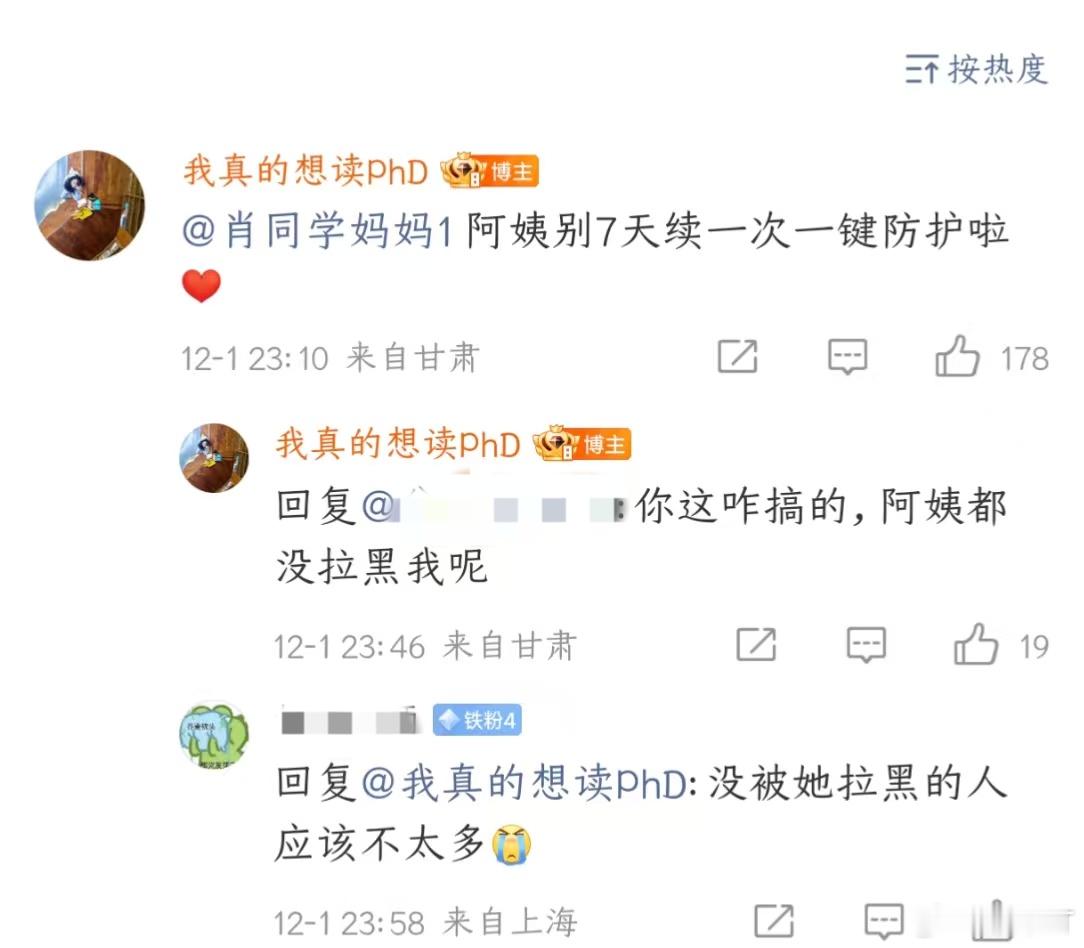
Task: Open @肖同学妈妈1 mention link
Action: click(x=317, y=231)
